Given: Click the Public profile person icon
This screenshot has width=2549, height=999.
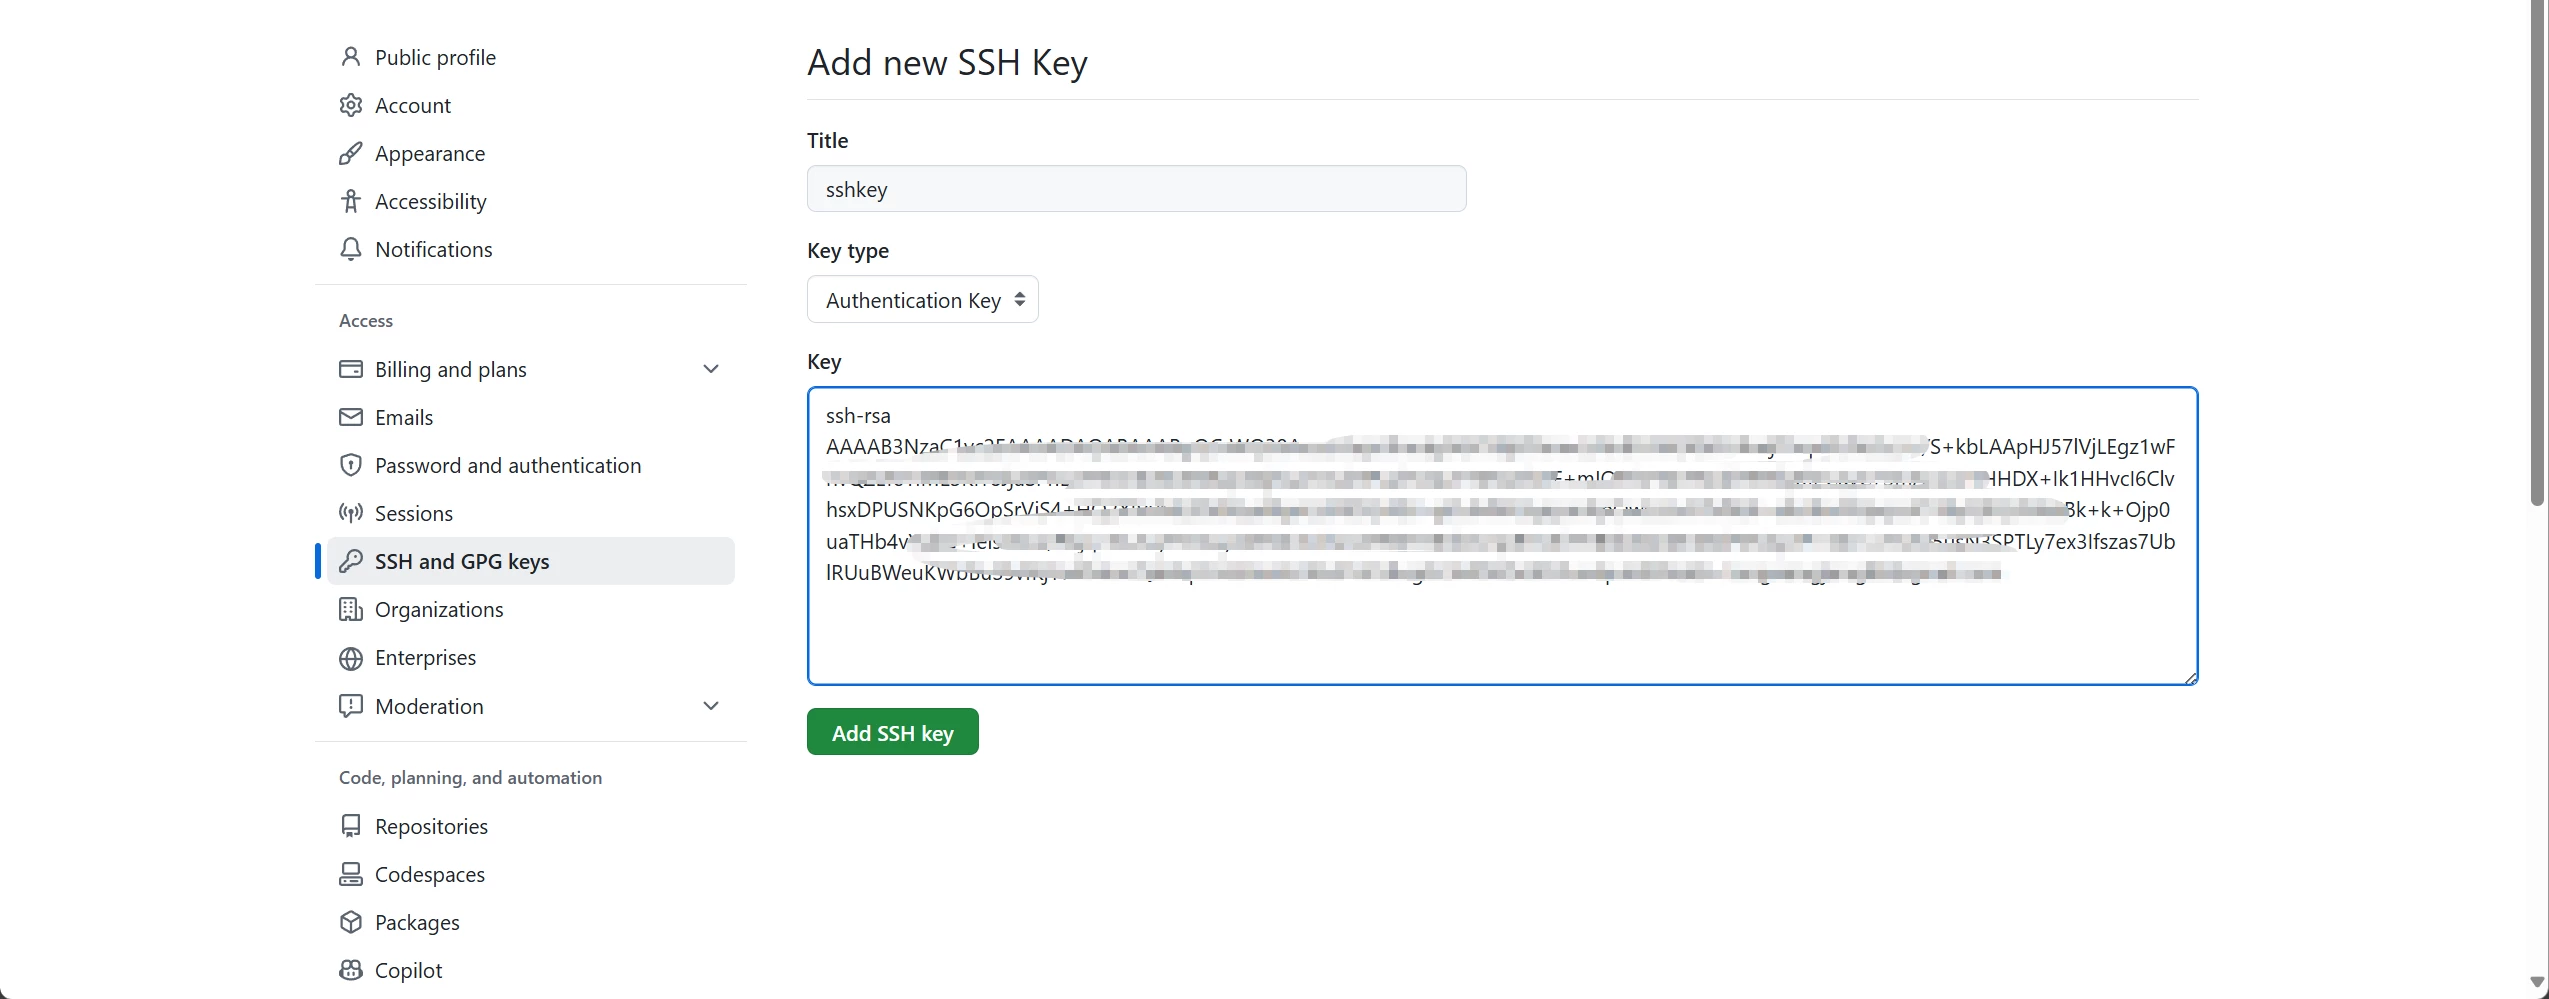Looking at the screenshot, I should click(x=350, y=57).
